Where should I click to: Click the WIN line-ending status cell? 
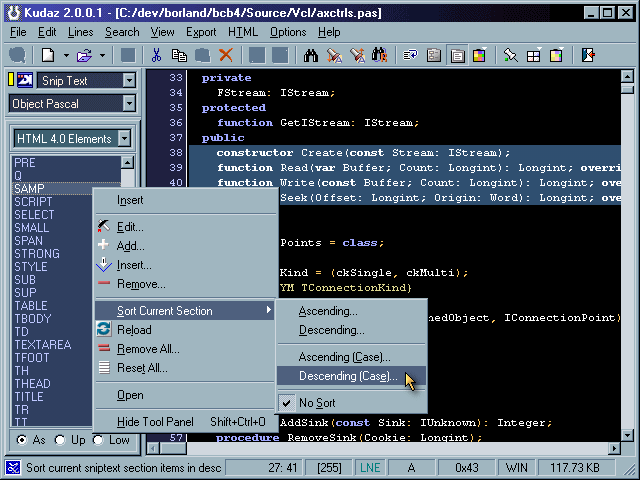click(516, 467)
